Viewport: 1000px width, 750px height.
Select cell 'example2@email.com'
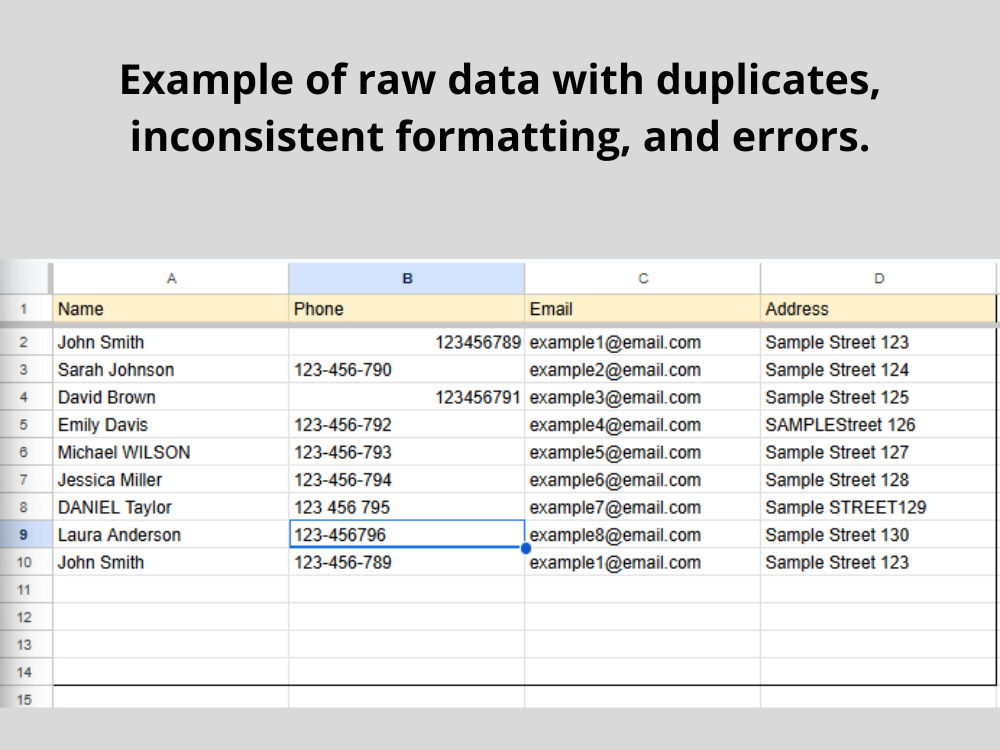pyautogui.click(x=643, y=370)
